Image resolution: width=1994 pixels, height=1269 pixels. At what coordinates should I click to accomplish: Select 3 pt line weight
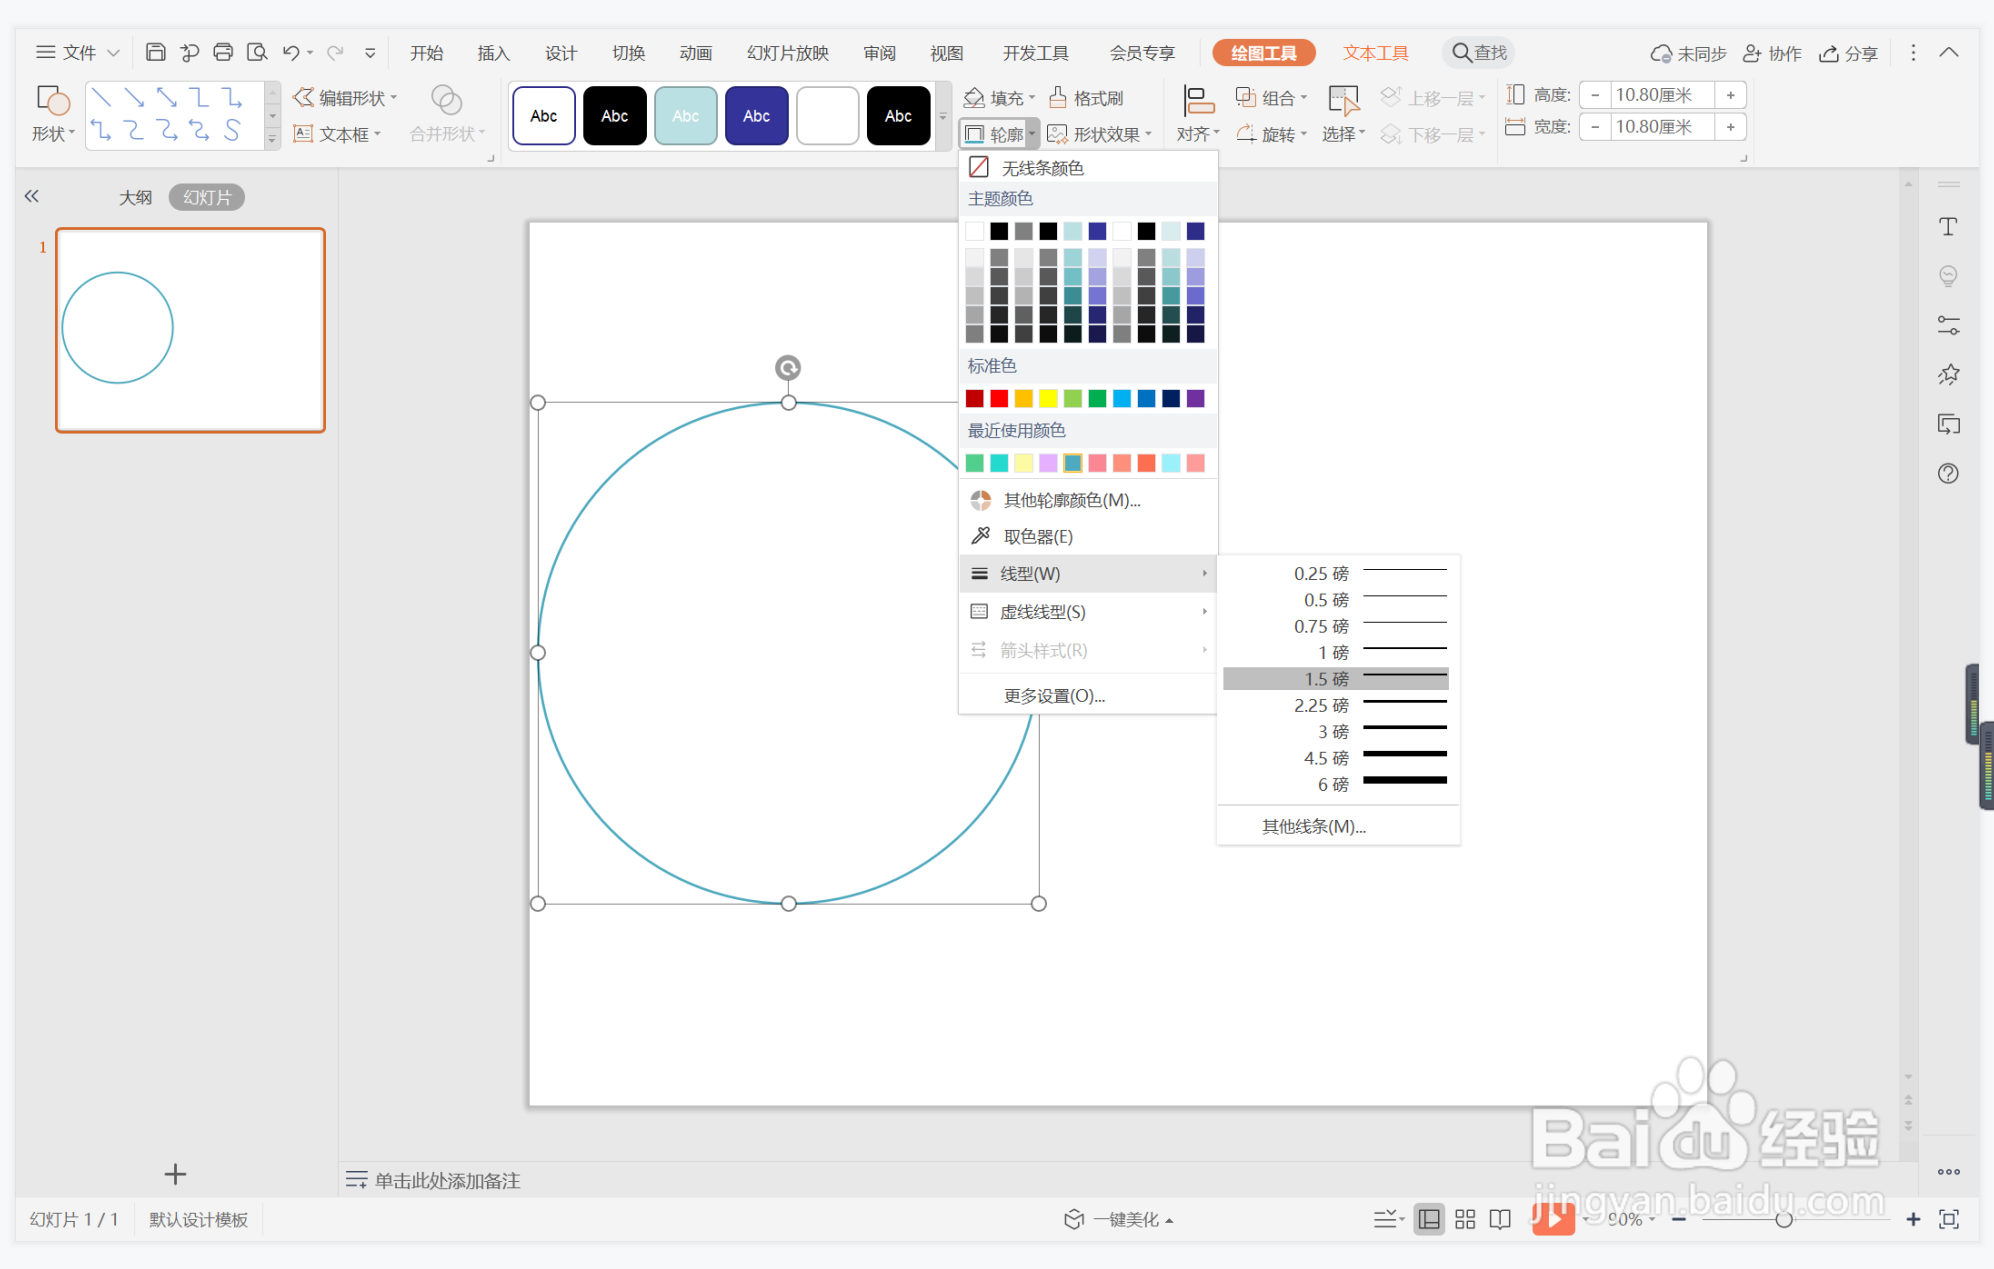click(1336, 732)
